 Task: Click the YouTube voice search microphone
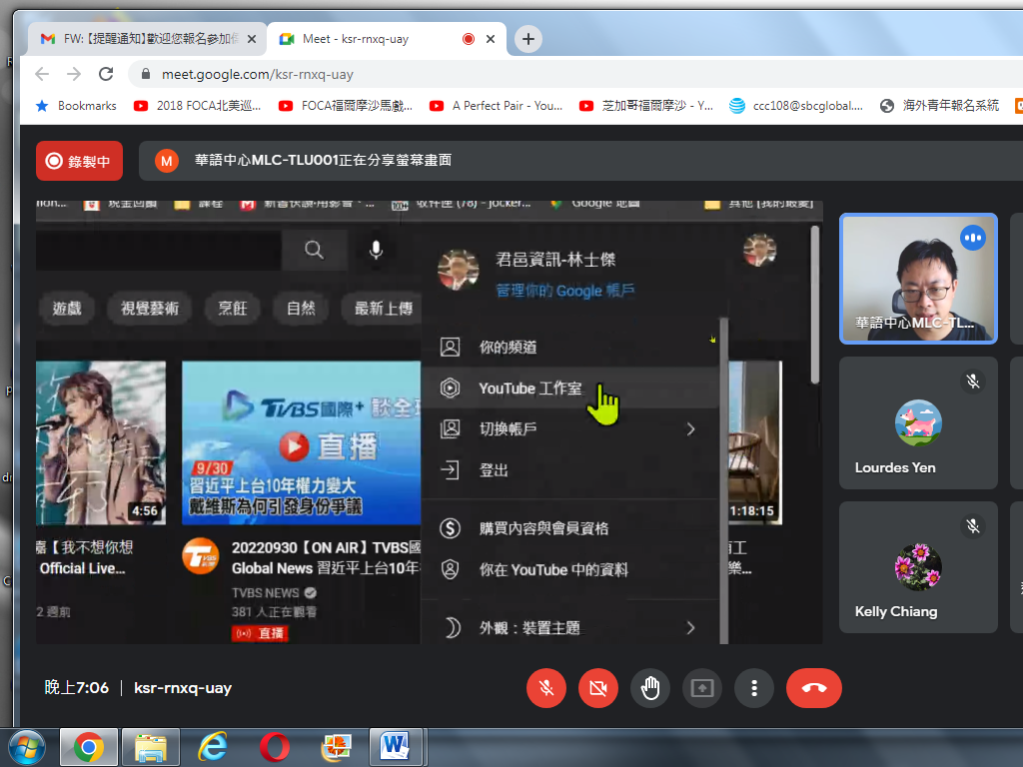coord(376,251)
